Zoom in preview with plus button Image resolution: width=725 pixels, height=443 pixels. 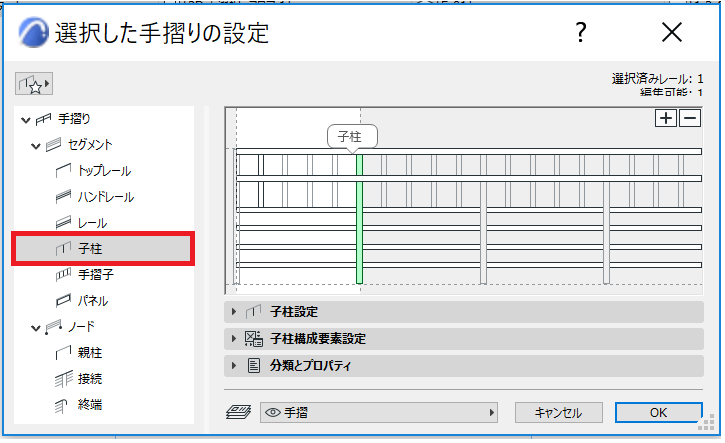tap(666, 118)
